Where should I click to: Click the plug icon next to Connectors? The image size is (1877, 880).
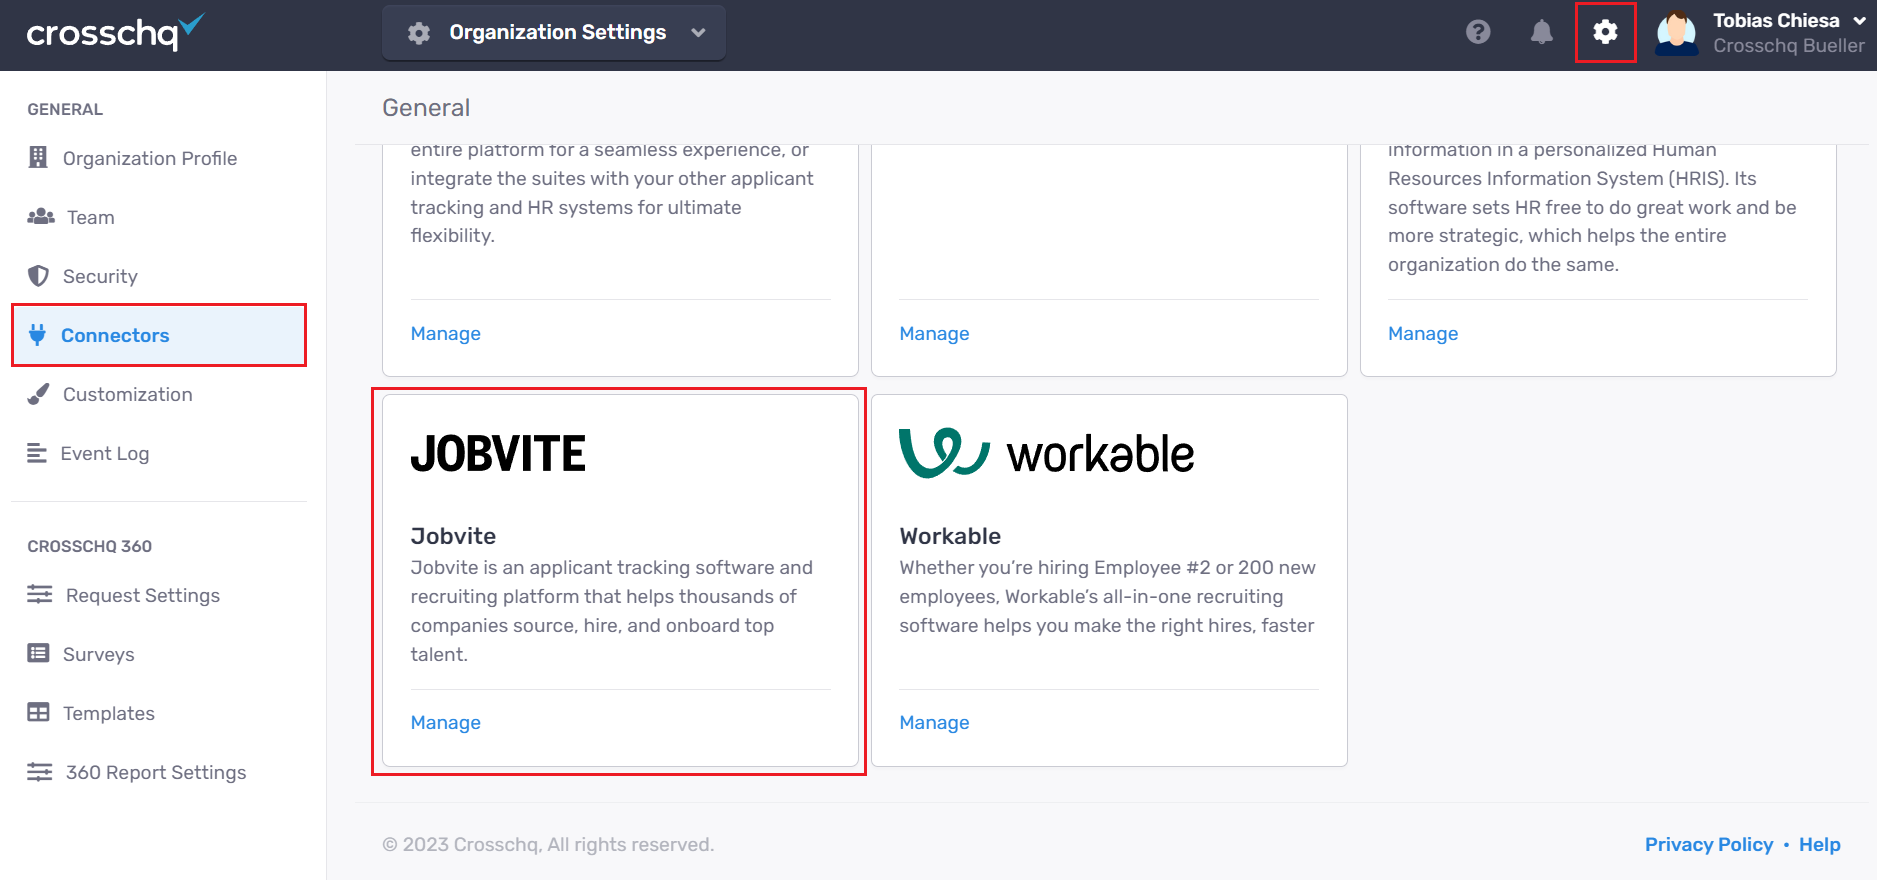[37, 334]
